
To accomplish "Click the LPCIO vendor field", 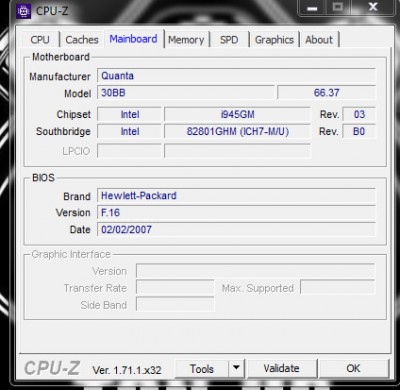I will point(130,151).
